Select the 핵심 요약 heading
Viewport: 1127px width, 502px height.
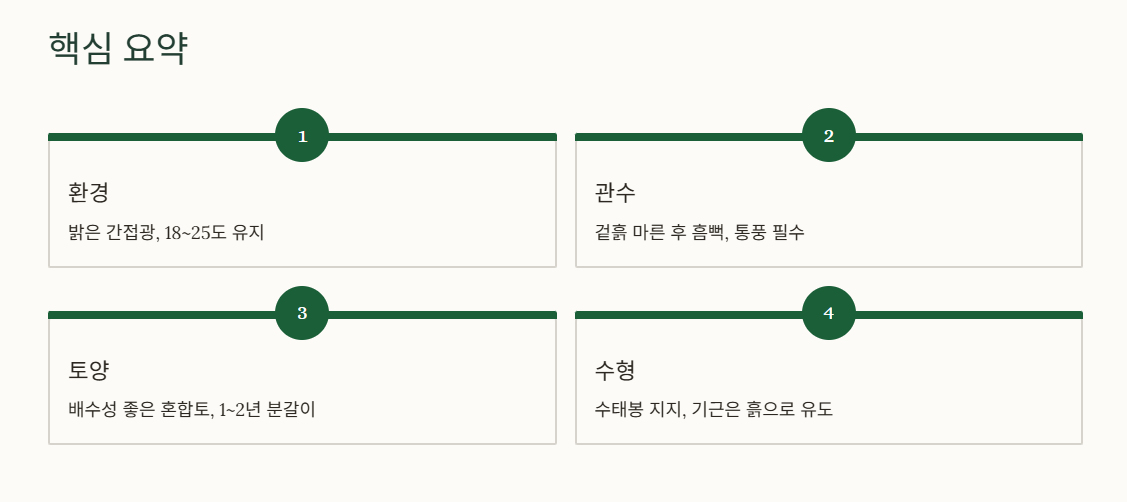click(x=118, y=49)
